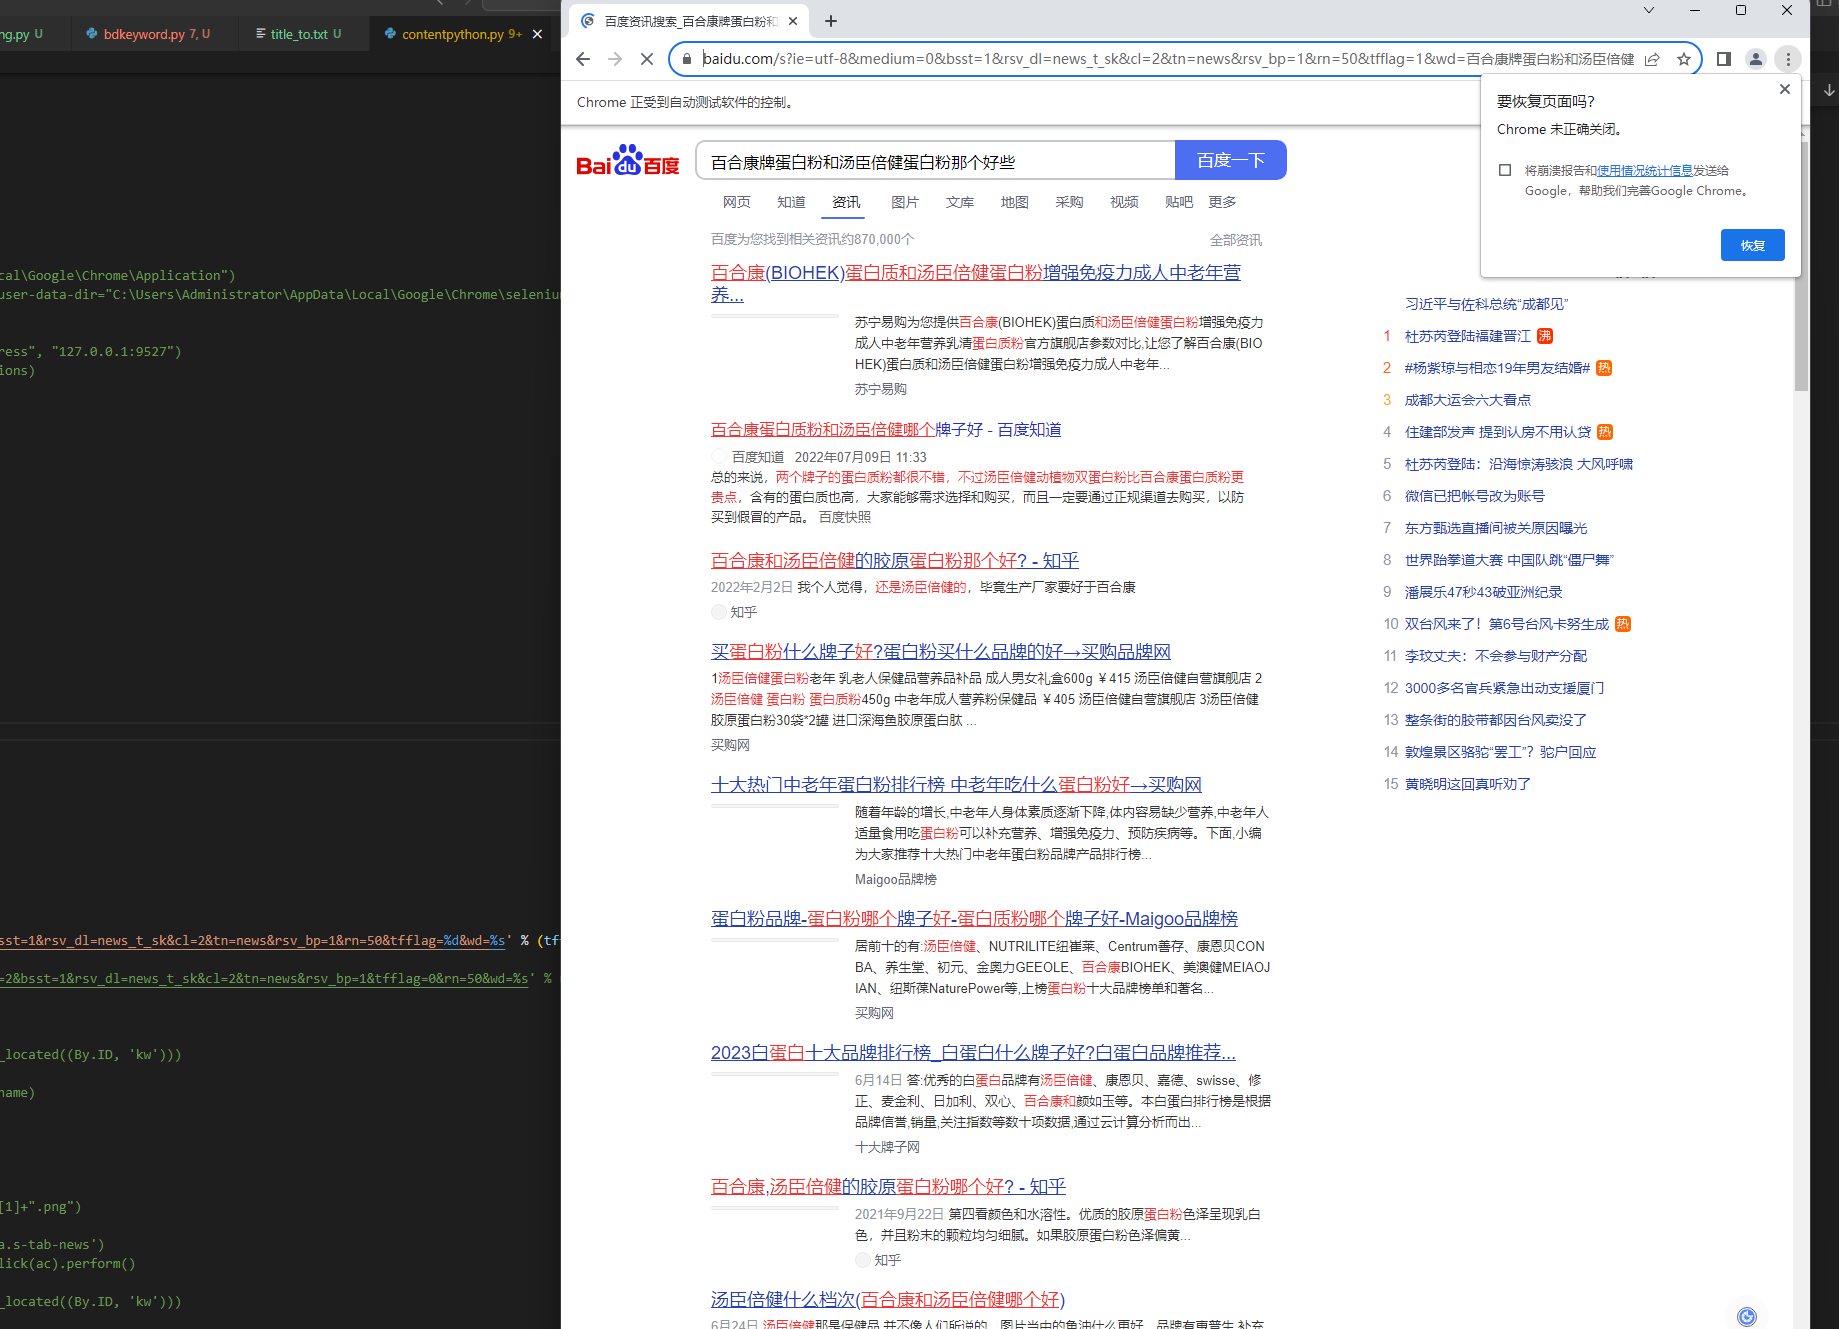
Task: Open title_to.txt editor tab
Action: coord(298,34)
